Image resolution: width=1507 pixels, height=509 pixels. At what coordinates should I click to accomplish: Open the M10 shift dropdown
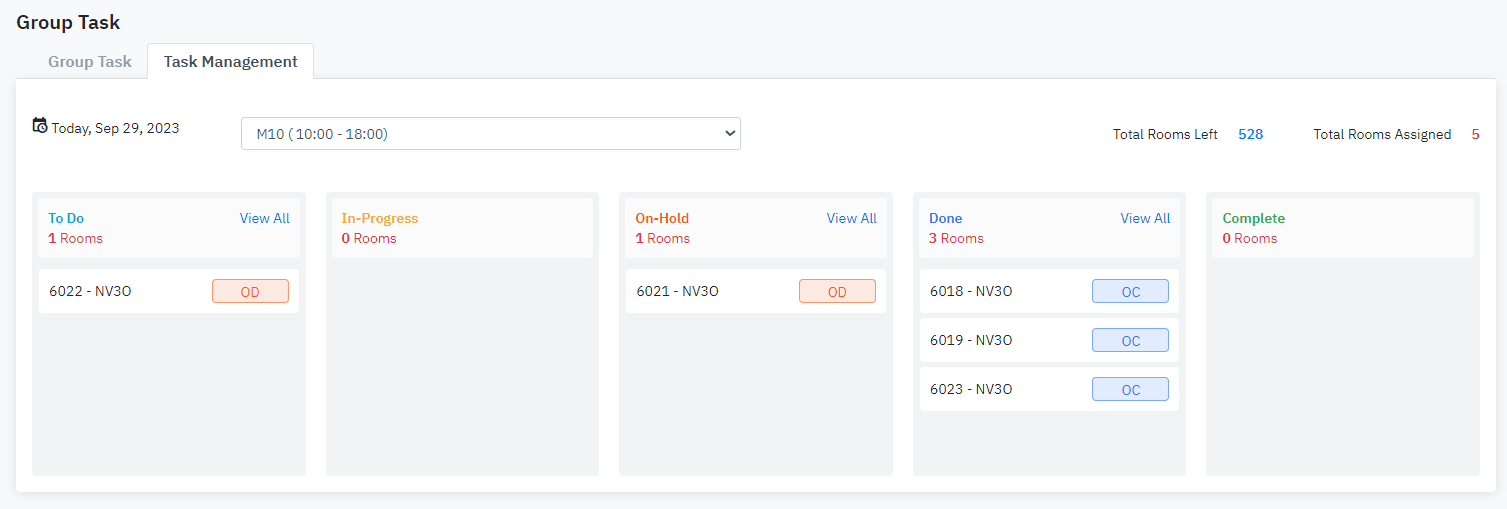tap(490, 134)
